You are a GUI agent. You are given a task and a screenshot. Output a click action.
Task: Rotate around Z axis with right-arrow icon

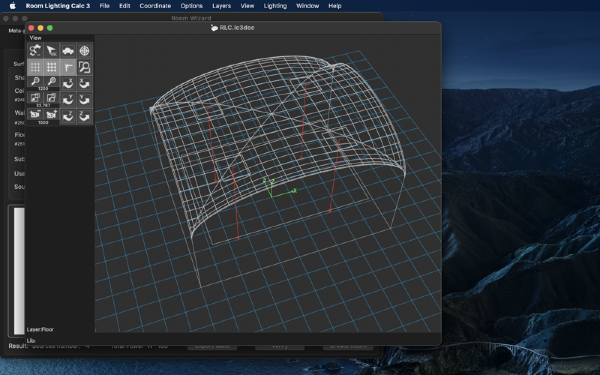tap(84, 116)
